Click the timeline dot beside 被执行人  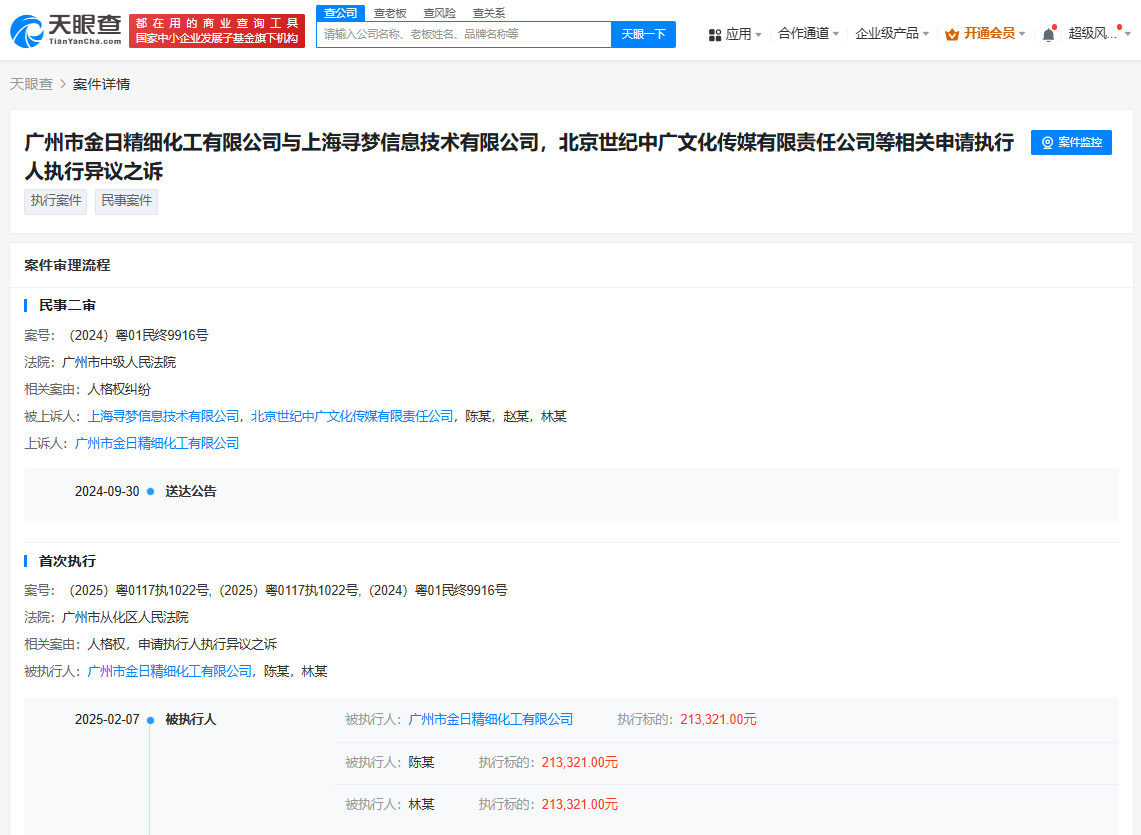point(150,719)
